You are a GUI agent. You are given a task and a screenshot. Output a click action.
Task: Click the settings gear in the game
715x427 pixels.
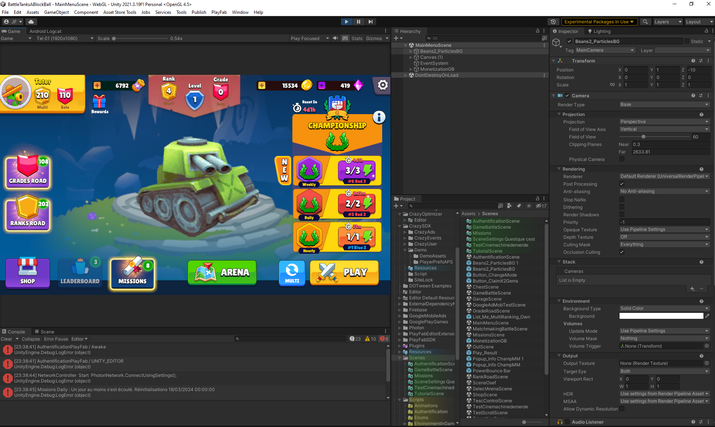pyautogui.click(x=382, y=85)
